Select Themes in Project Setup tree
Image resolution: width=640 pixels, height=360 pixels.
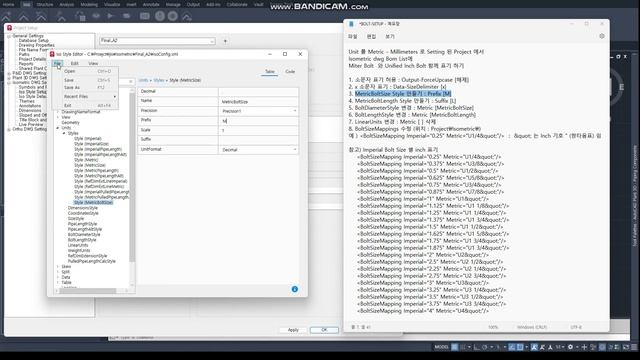[27, 101]
